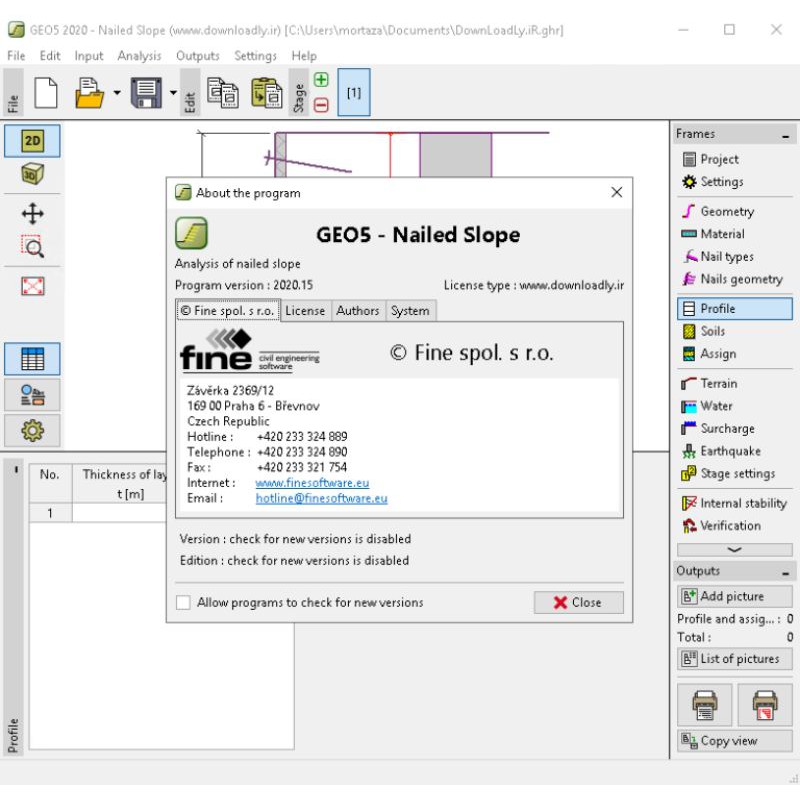The image size is (800, 800).
Task: Click the Close button in About dialog
Action: pos(578,602)
